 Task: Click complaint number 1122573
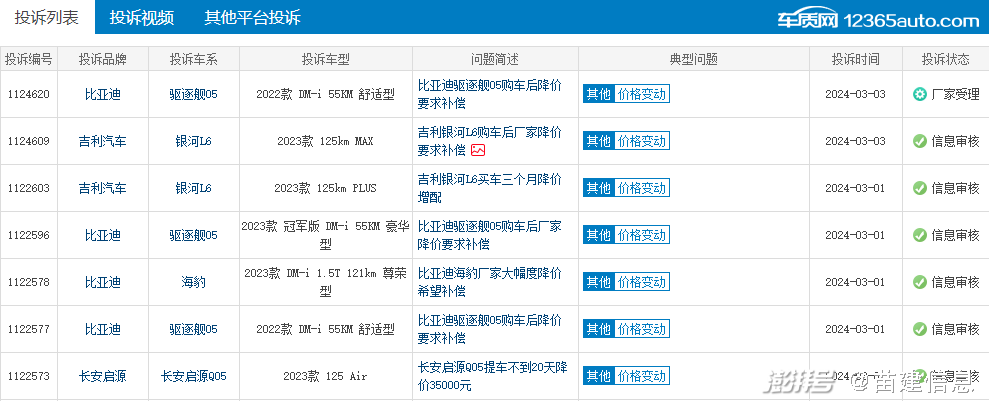[28, 376]
